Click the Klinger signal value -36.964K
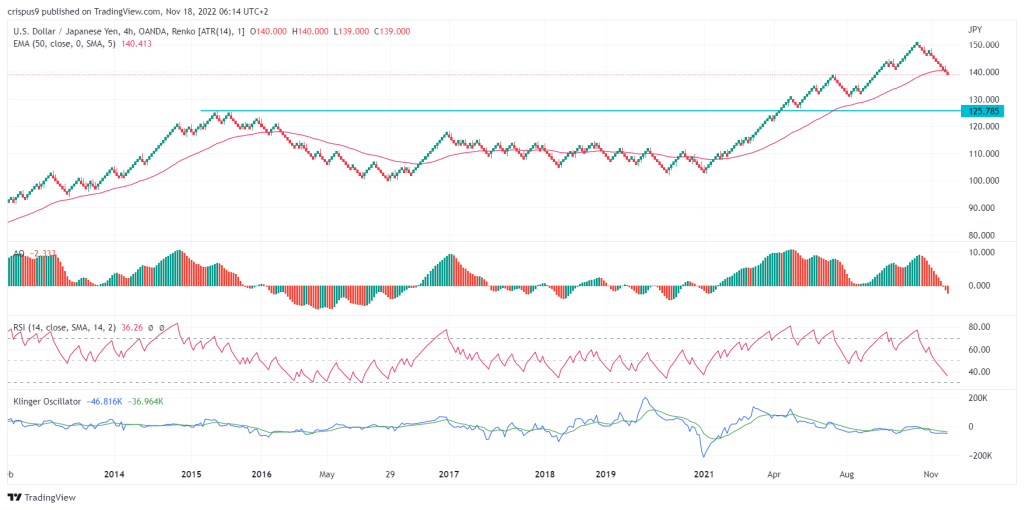 (x=144, y=401)
